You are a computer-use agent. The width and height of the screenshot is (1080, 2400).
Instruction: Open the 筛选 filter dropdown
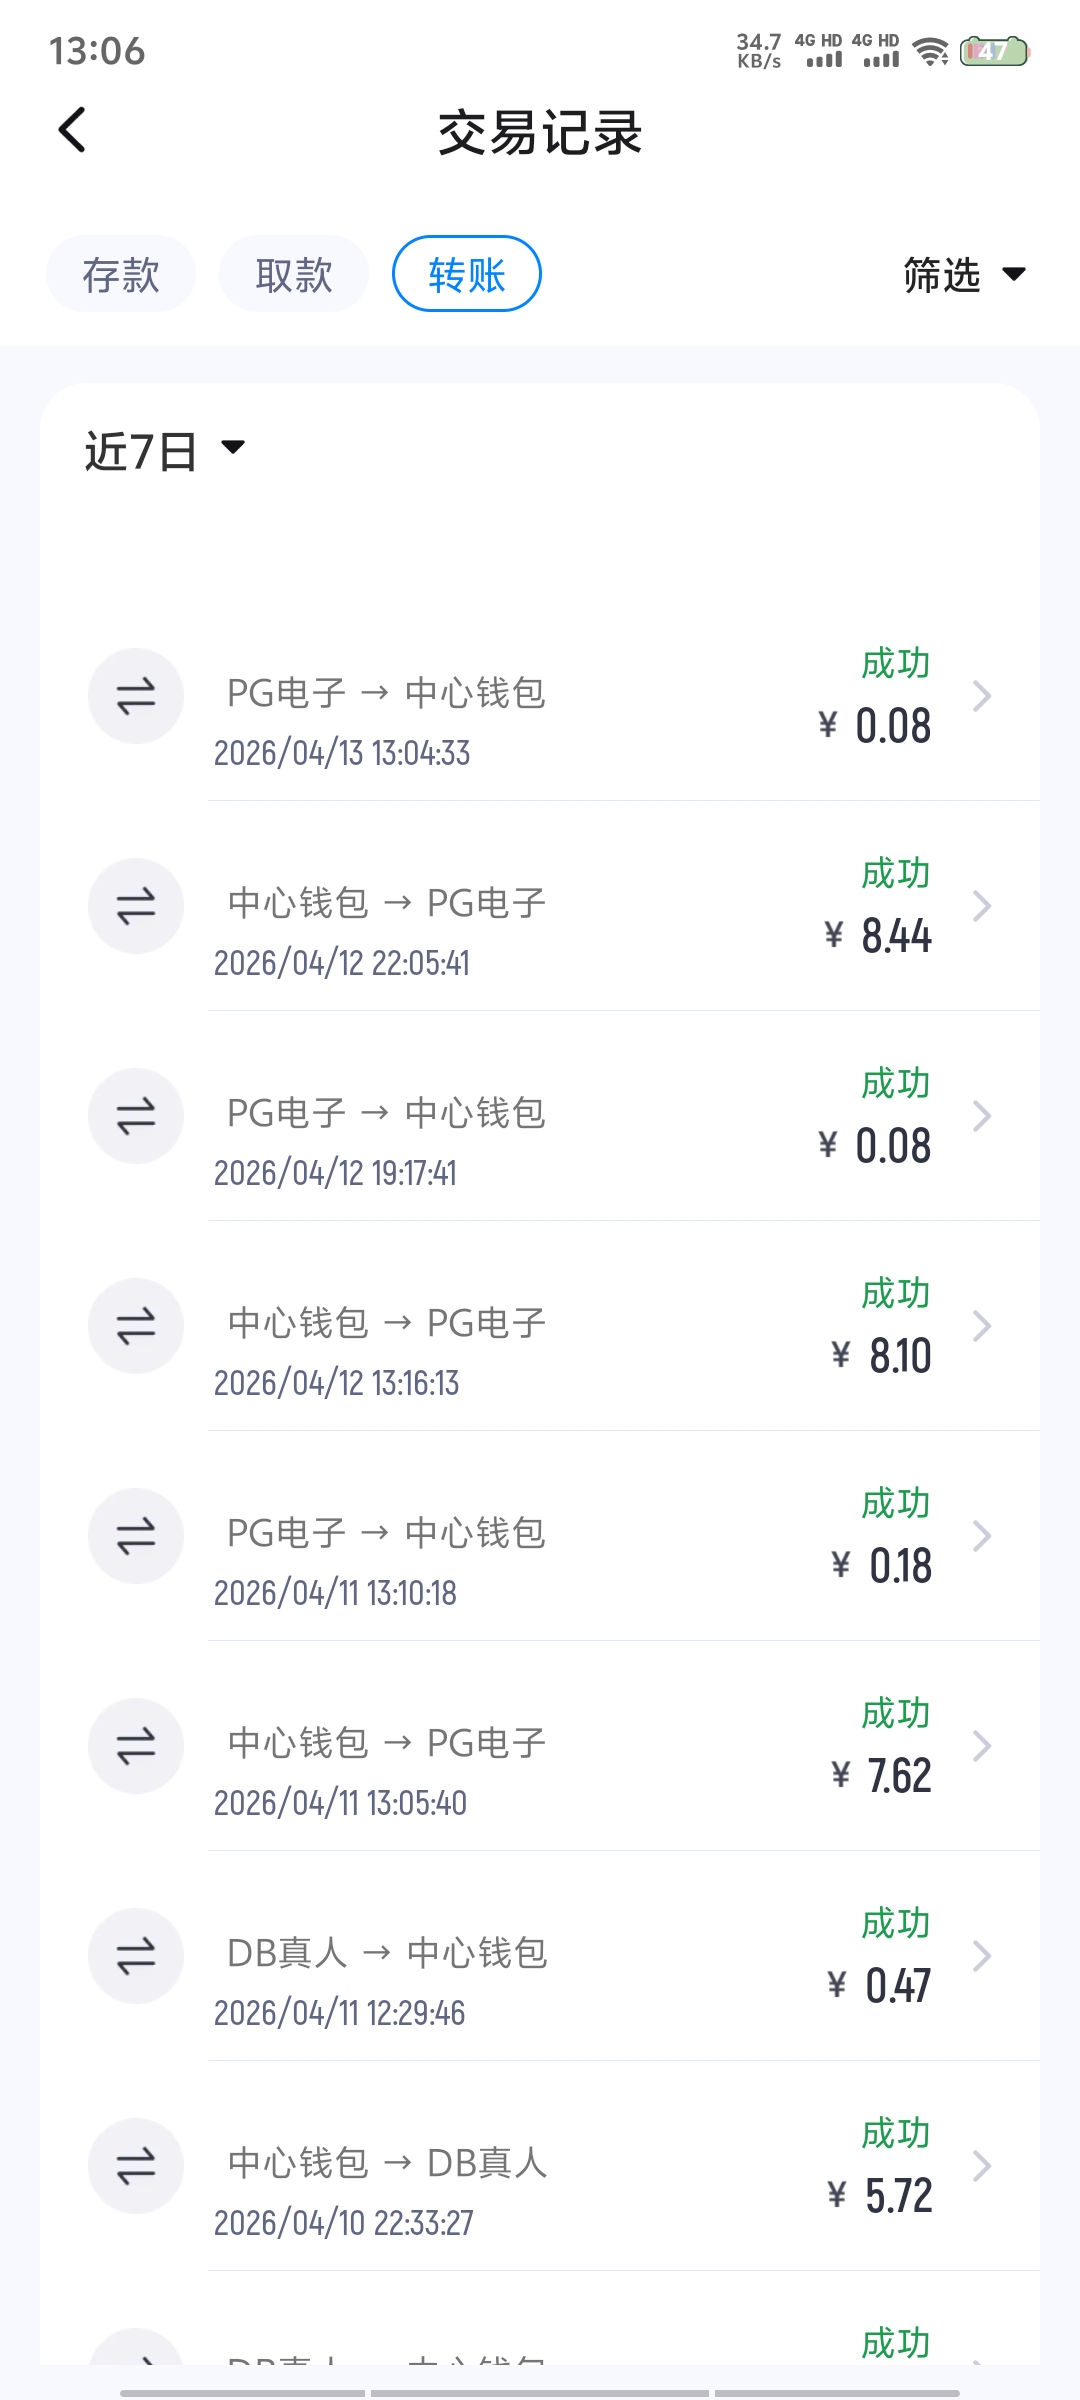click(964, 275)
